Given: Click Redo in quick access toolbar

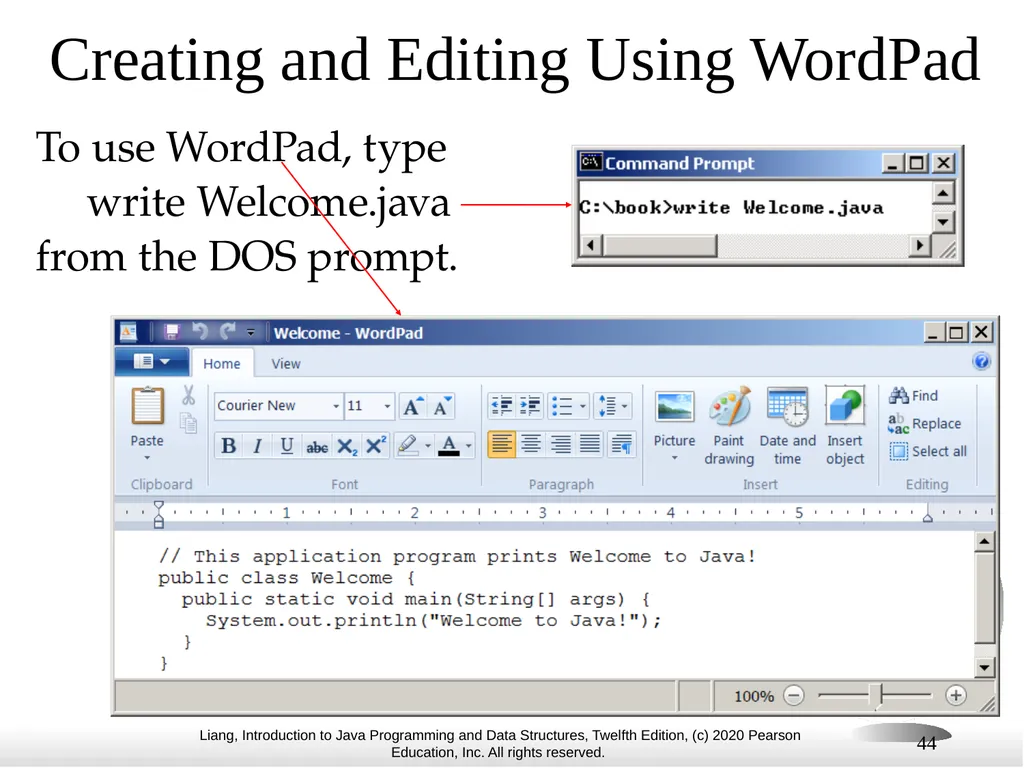Looking at the screenshot, I should (227, 332).
